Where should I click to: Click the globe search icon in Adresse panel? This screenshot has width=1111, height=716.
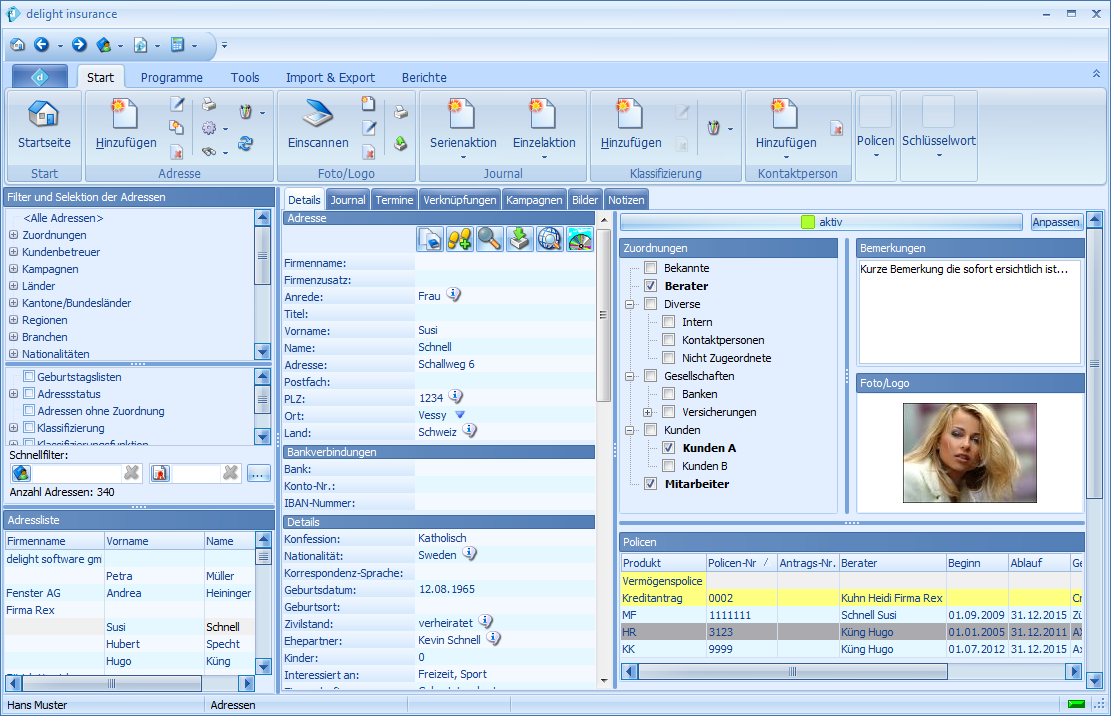coord(549,238)
